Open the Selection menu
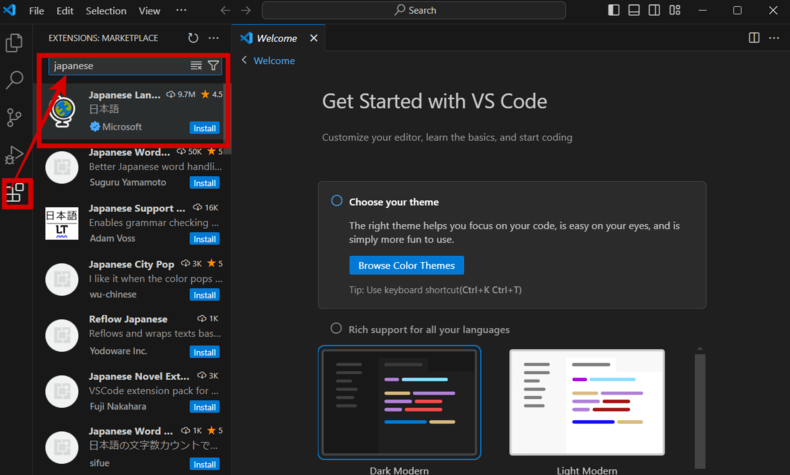The height and width of the screenshot is (475, 790). tap(106, 11)
